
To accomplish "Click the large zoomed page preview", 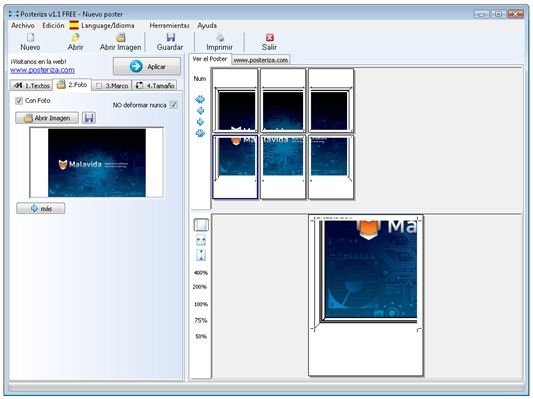I will [x=366, y=295].
